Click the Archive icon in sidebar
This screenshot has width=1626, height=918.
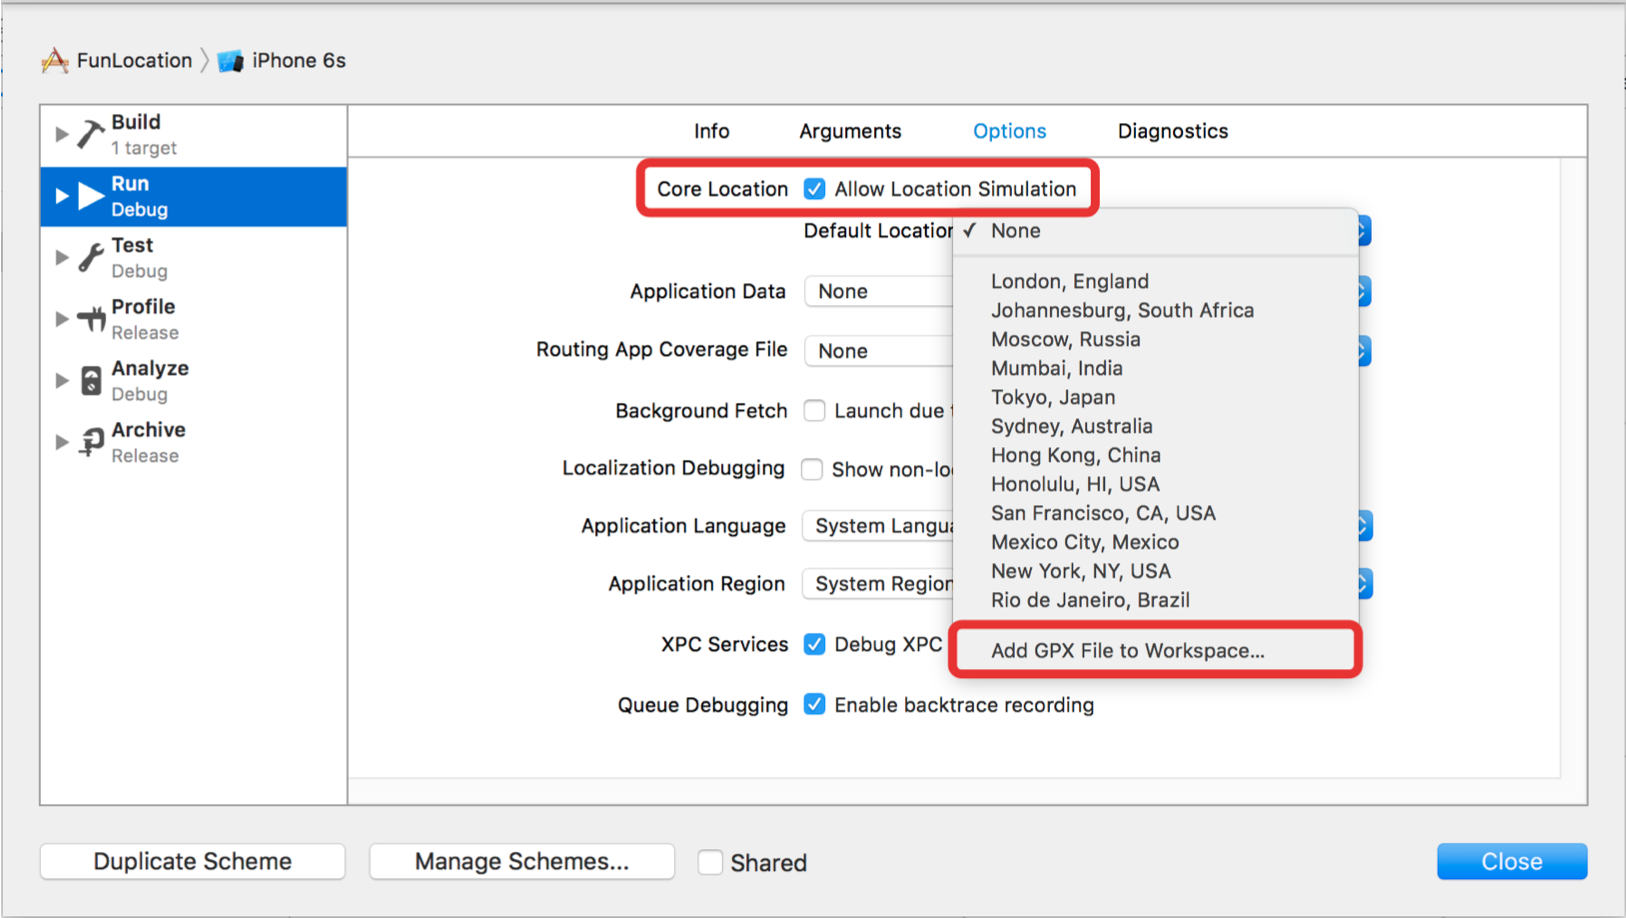click(x=91, y=442)
